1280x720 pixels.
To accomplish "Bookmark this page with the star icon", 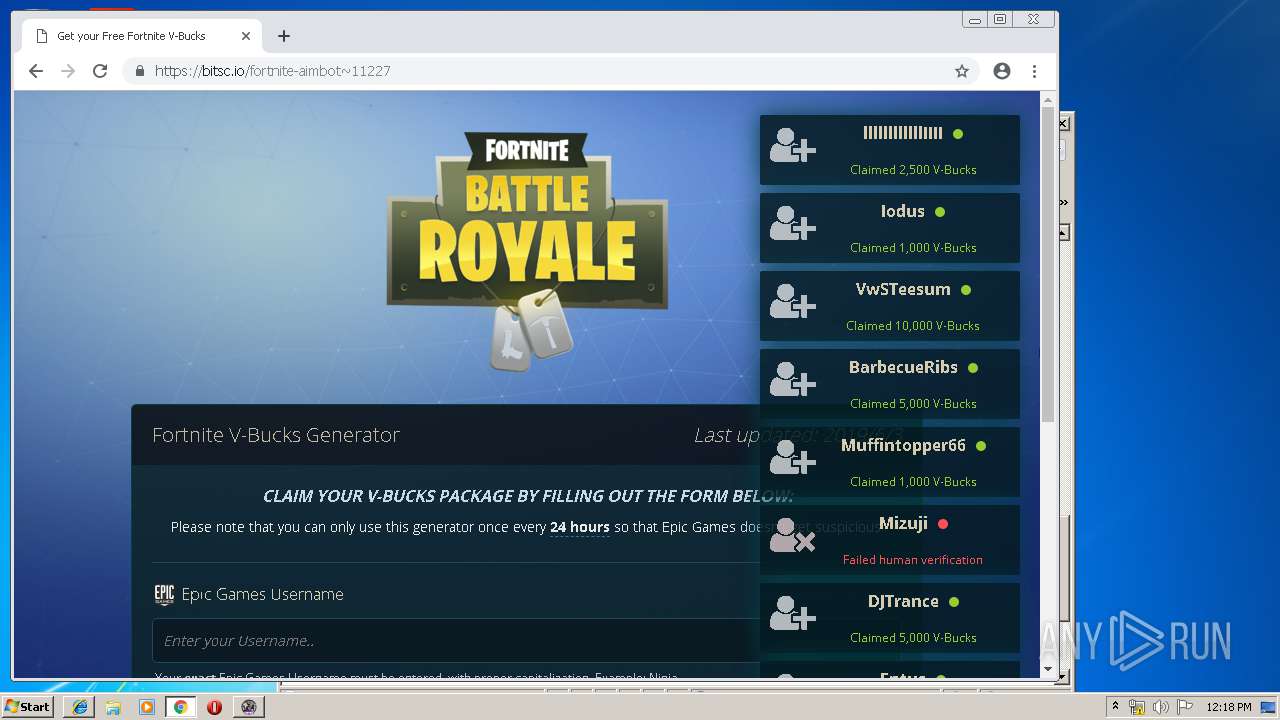I will pos(962,71).
